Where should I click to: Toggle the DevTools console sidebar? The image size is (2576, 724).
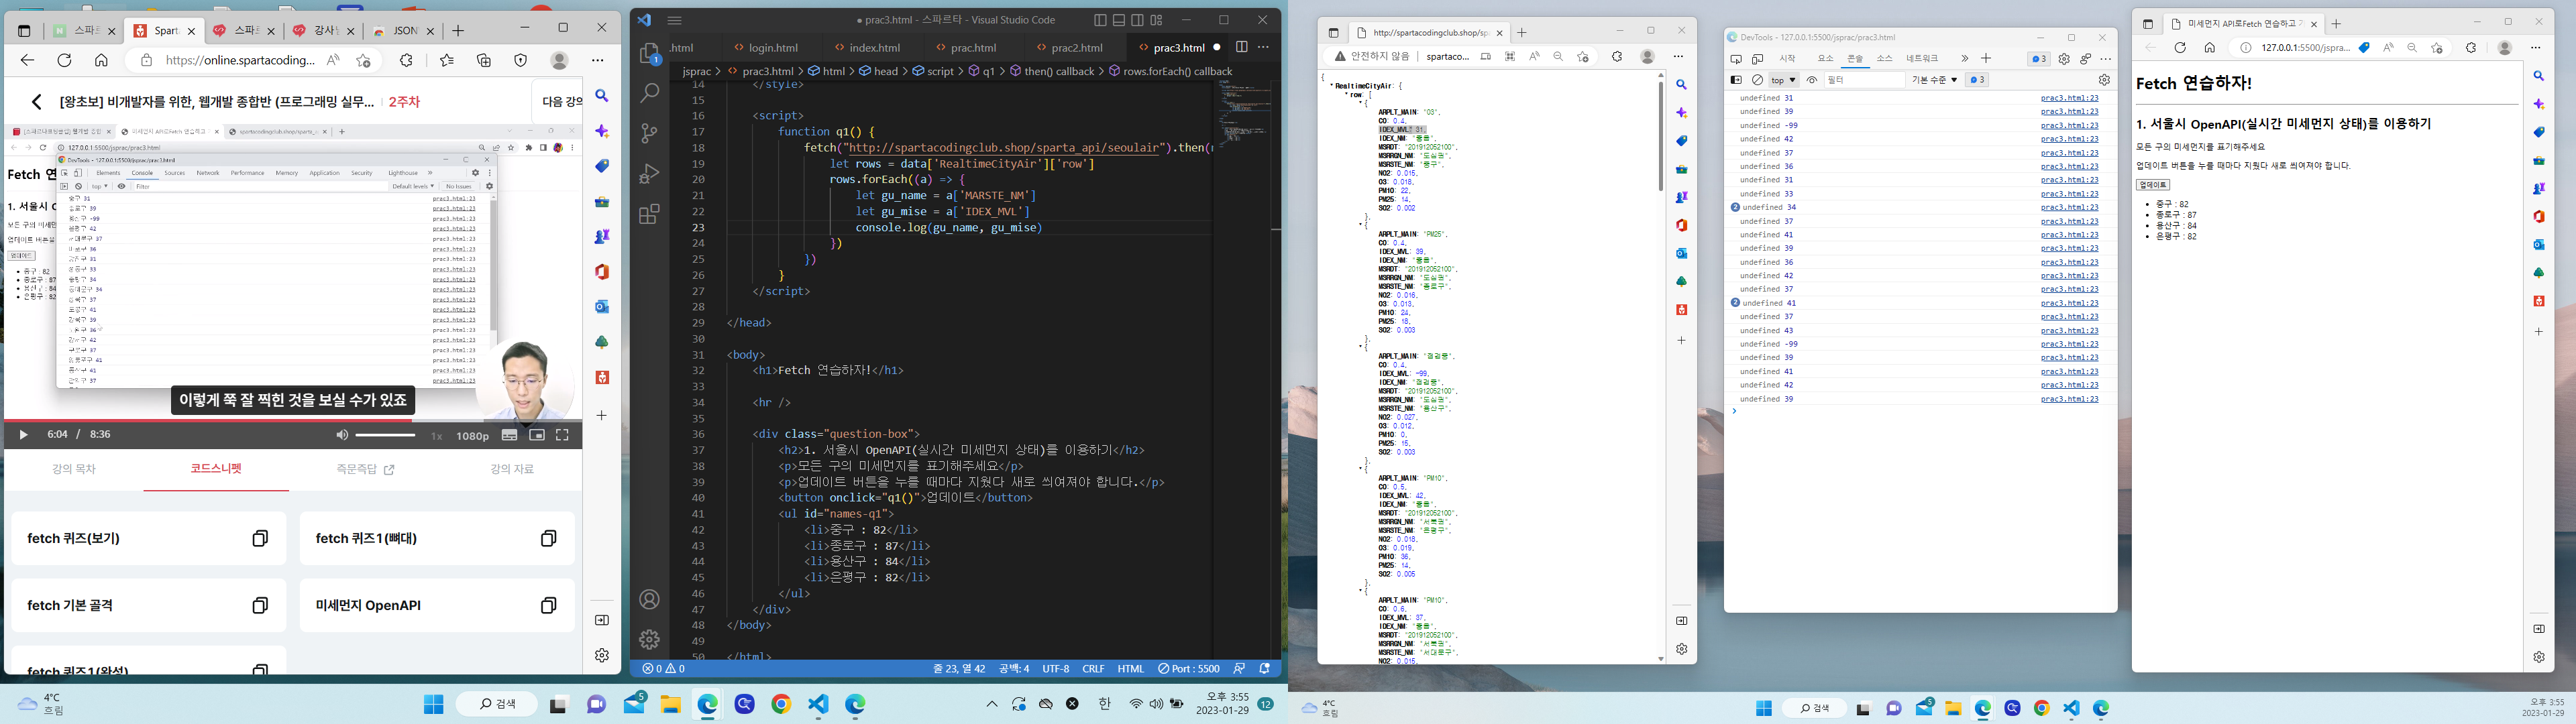1736,80
